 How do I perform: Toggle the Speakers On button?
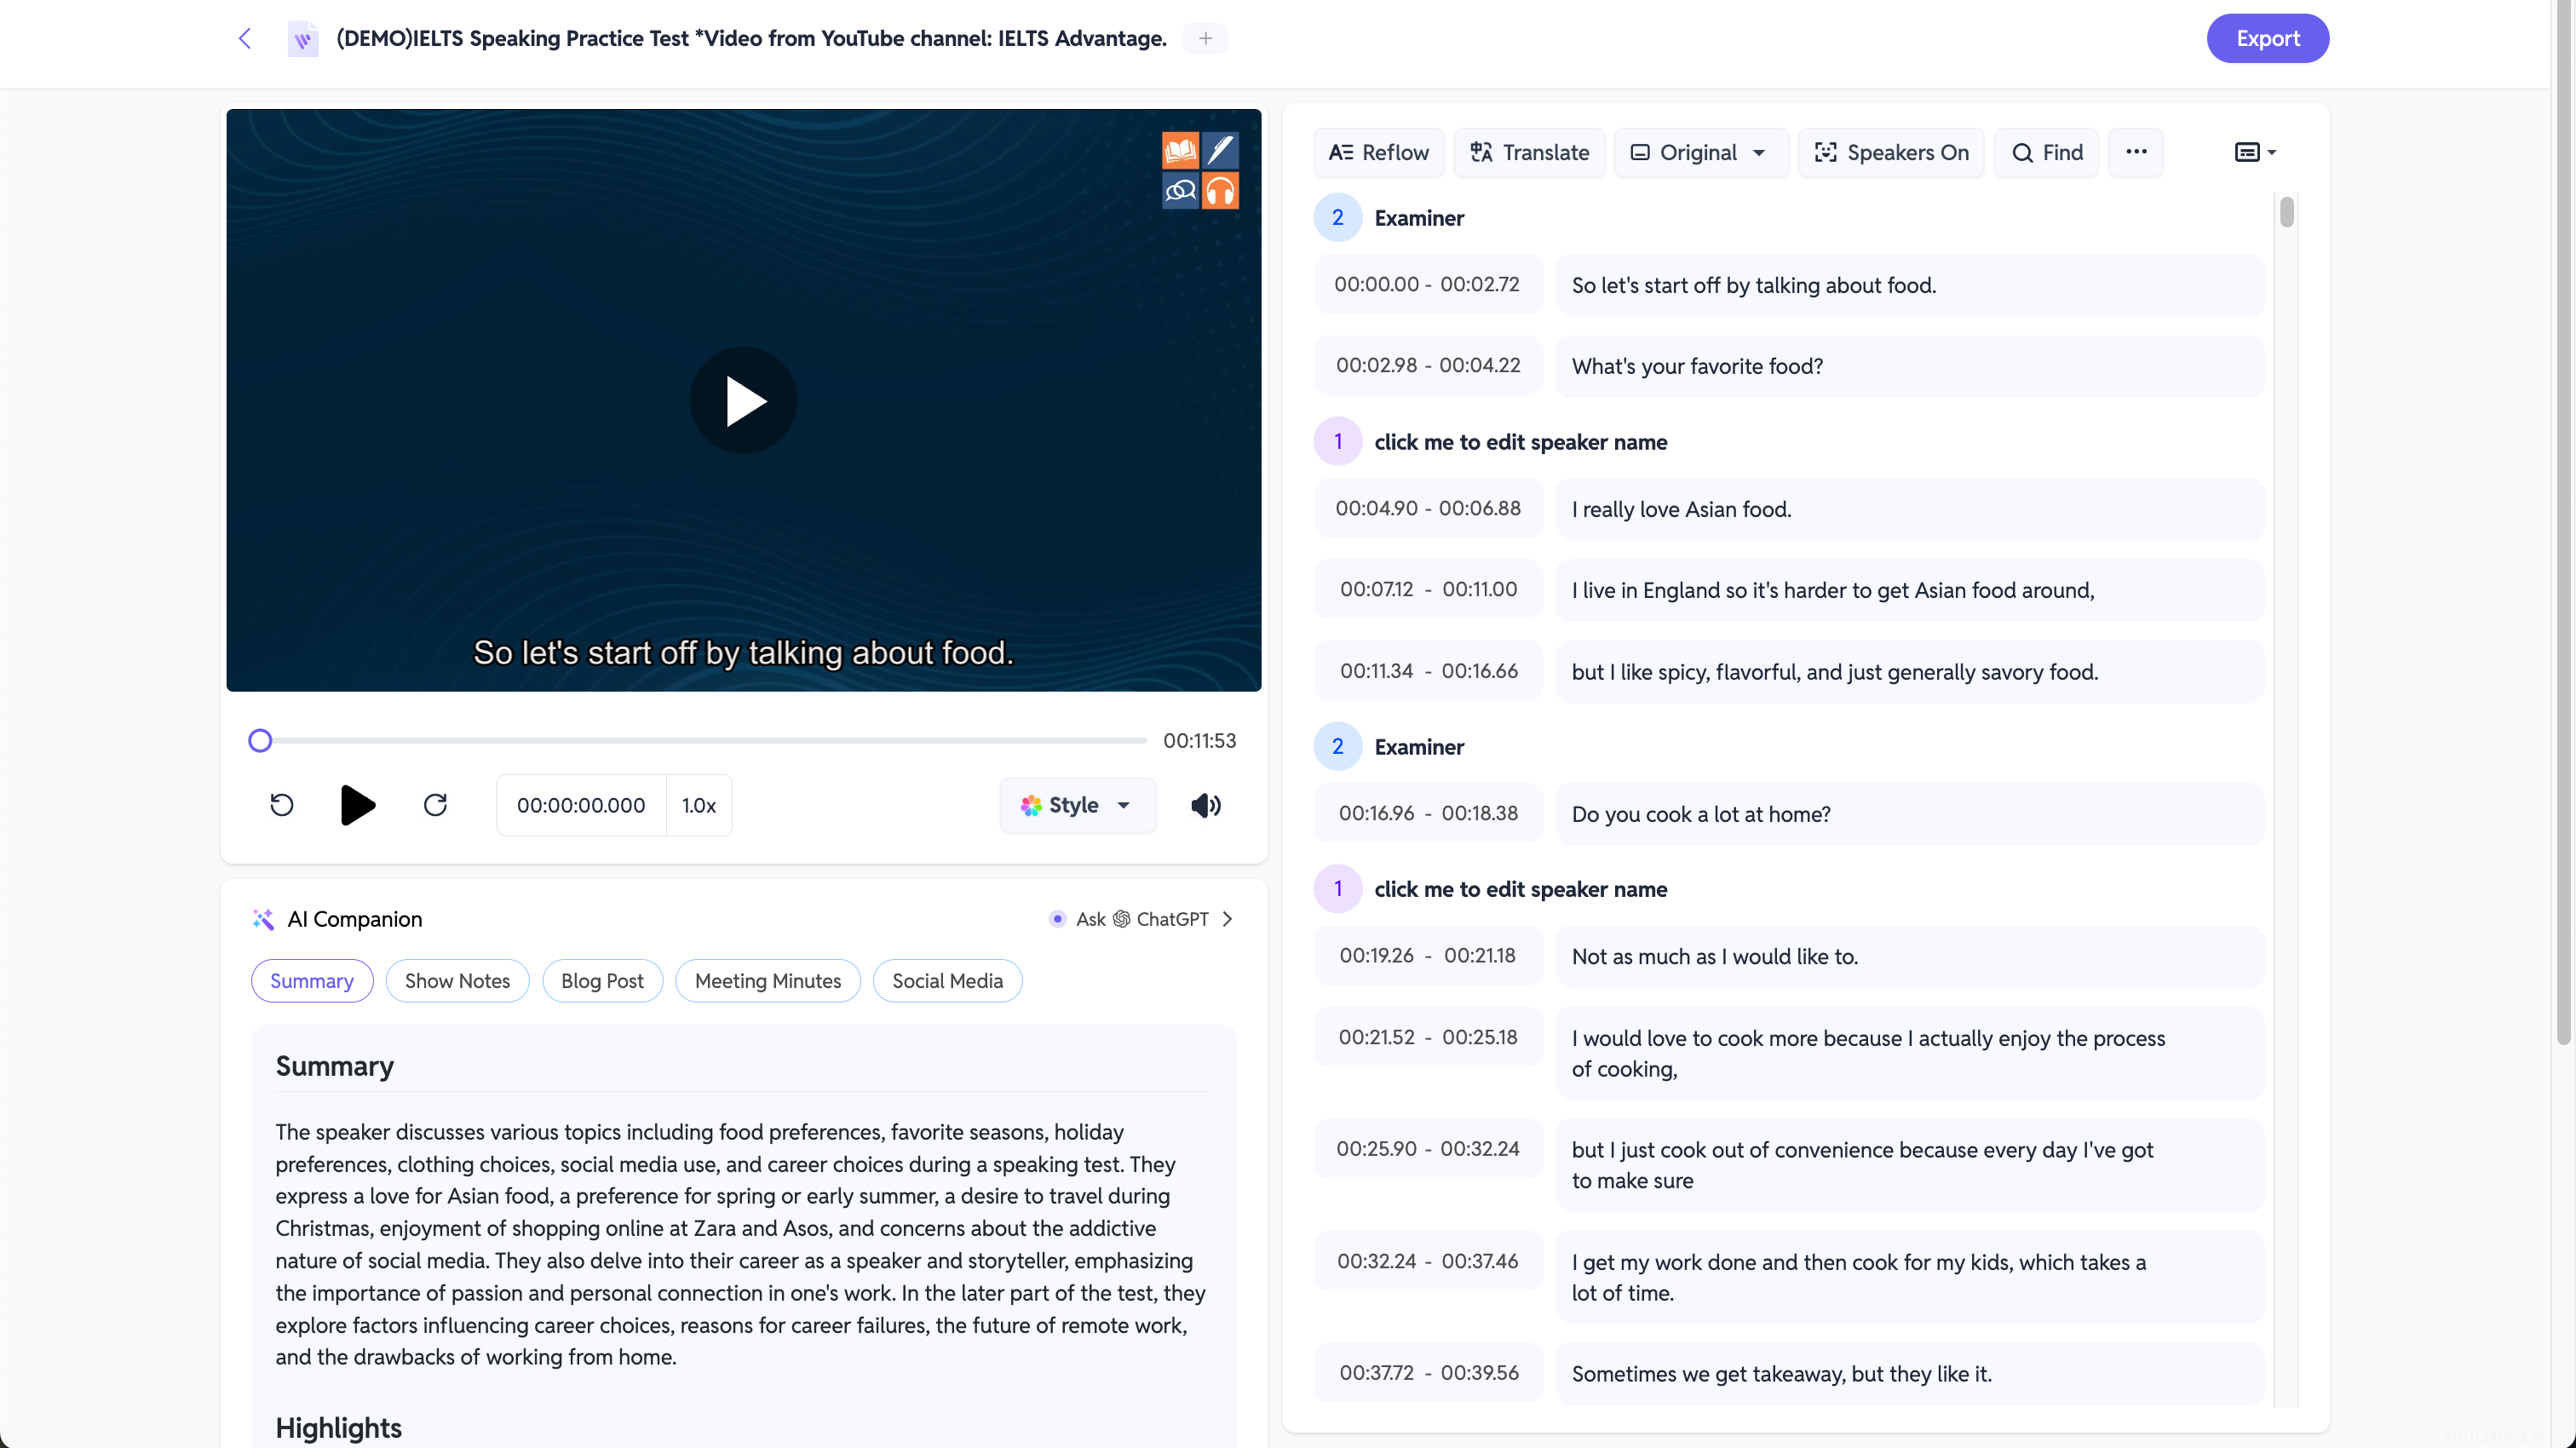coord(1891,152)
